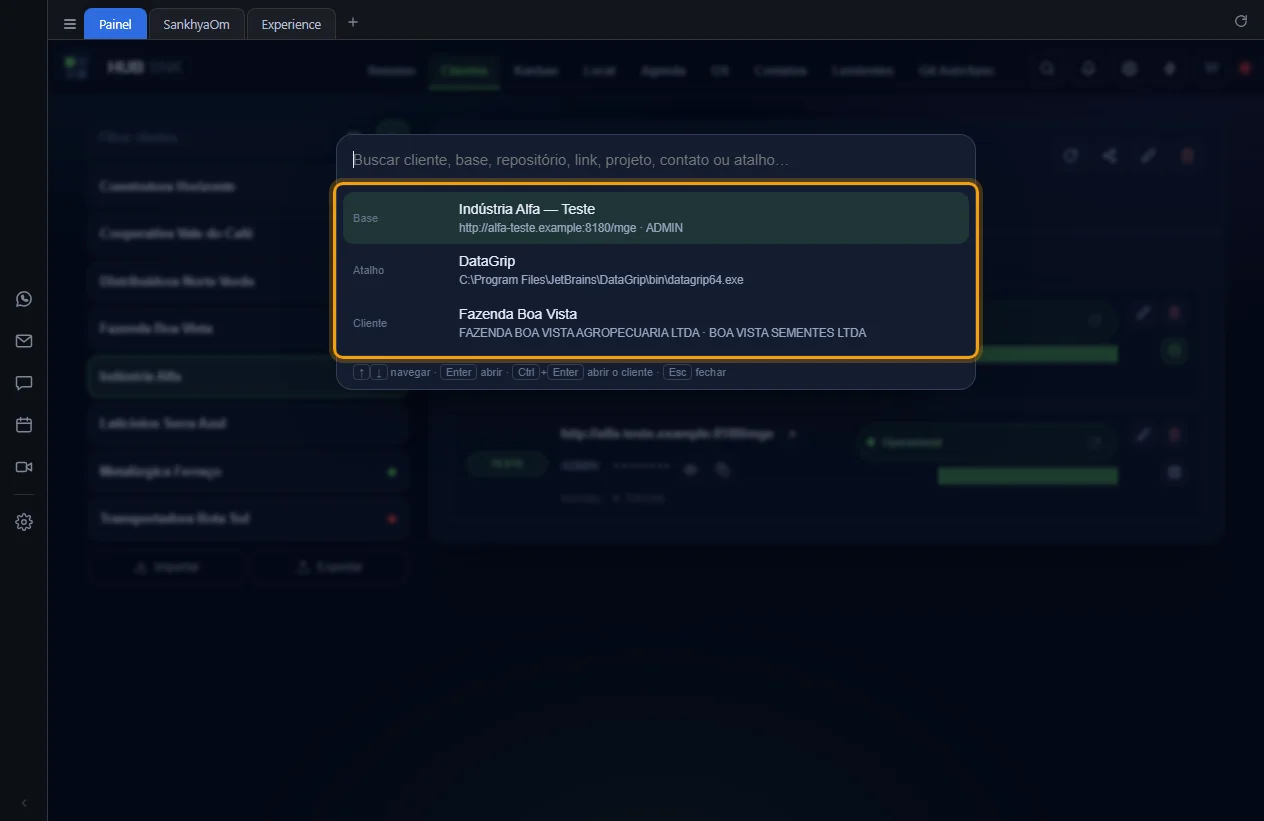1264x821 pixels.
Task: Open settings via the gear icon
Action: 24,522
